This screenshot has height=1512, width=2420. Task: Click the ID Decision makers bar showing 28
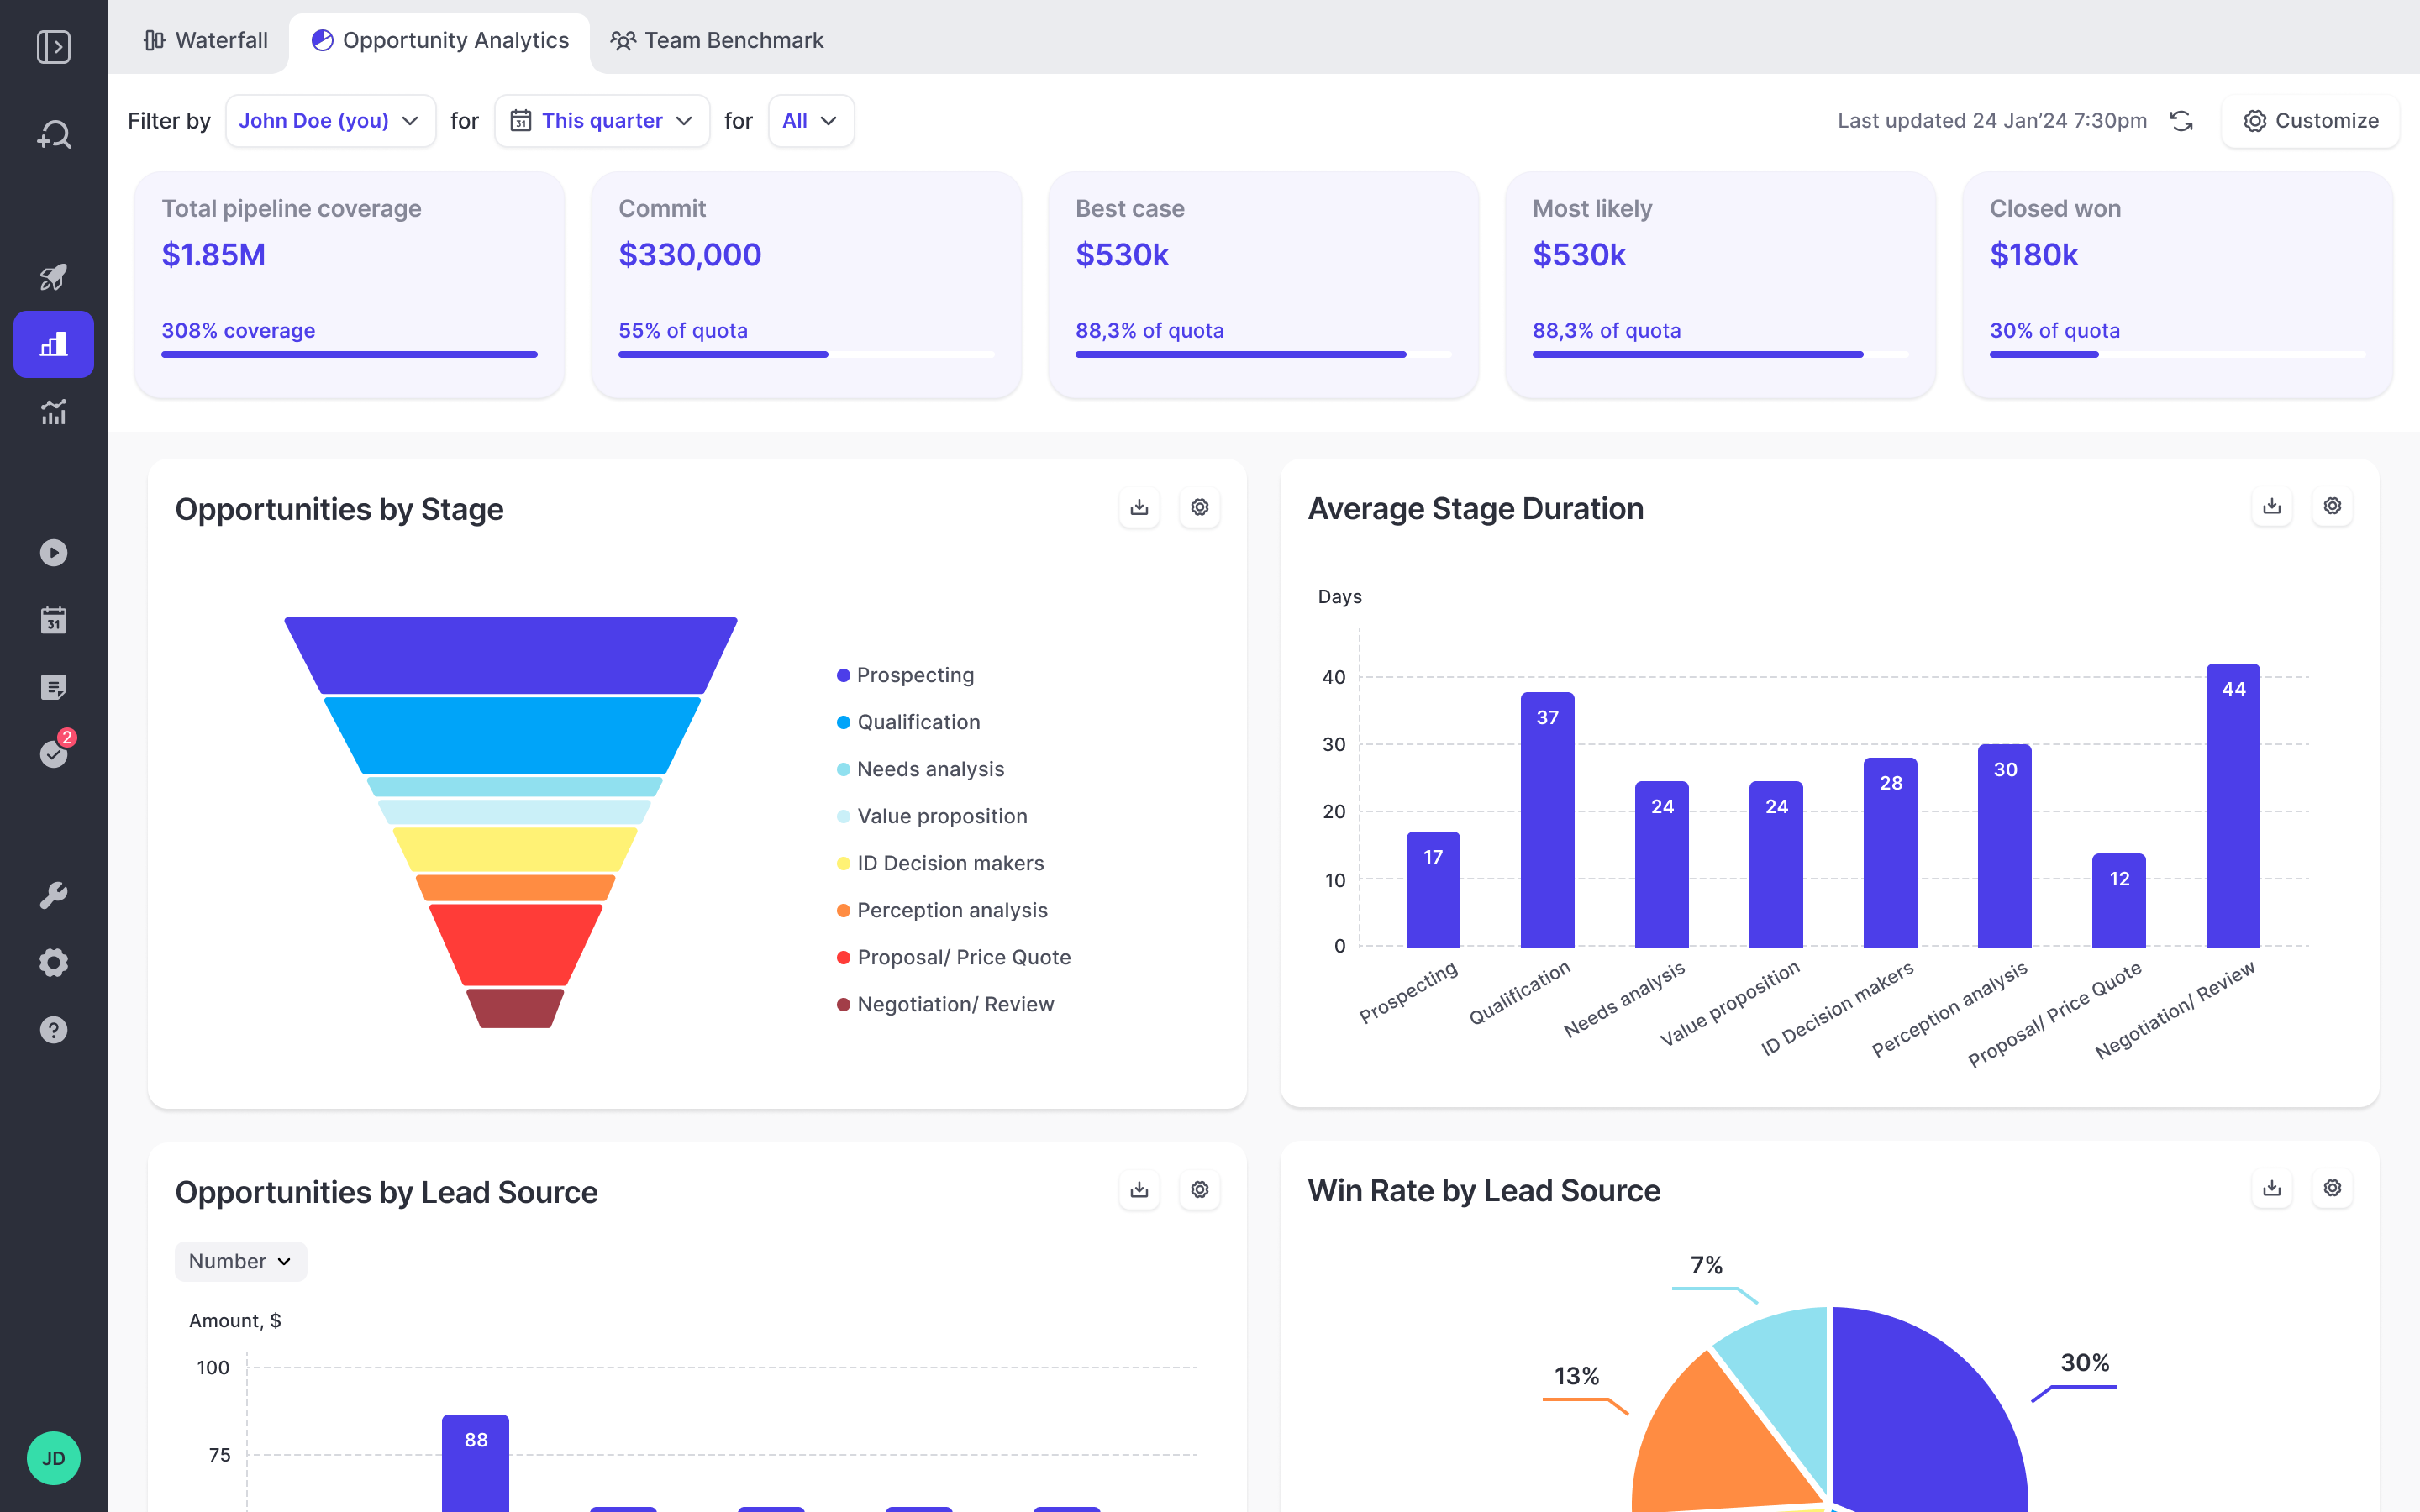[x=1890, y=852]
